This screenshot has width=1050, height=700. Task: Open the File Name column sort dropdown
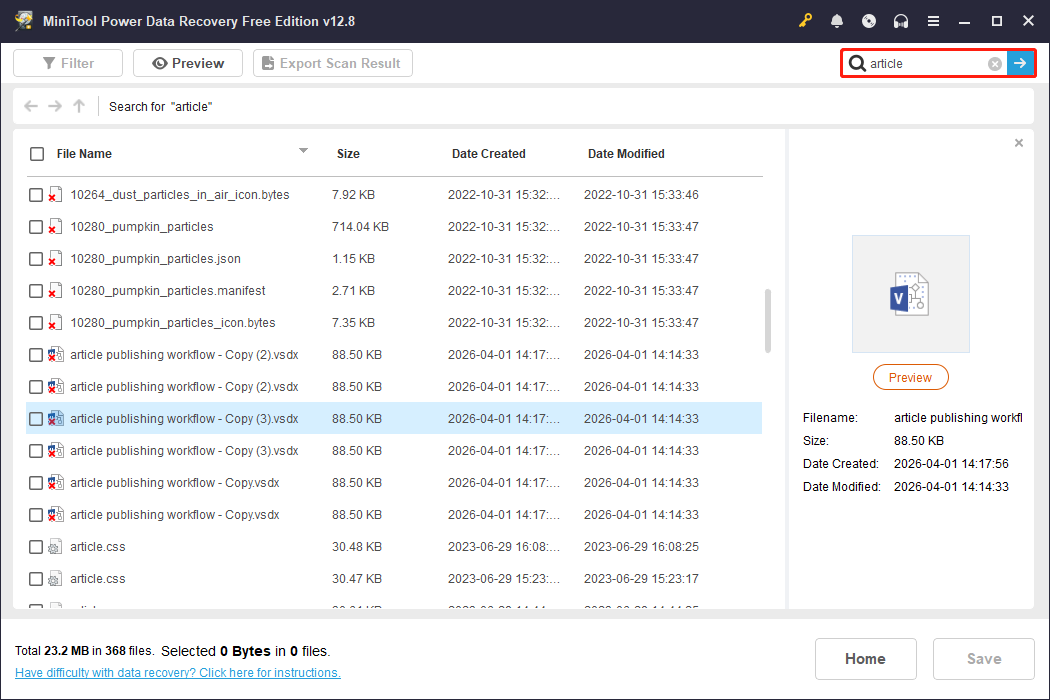(303, 151)
